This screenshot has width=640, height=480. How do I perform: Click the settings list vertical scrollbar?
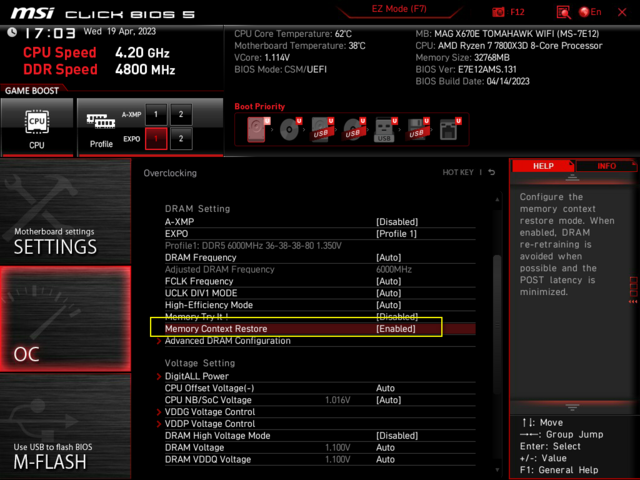tap(497, 300)
